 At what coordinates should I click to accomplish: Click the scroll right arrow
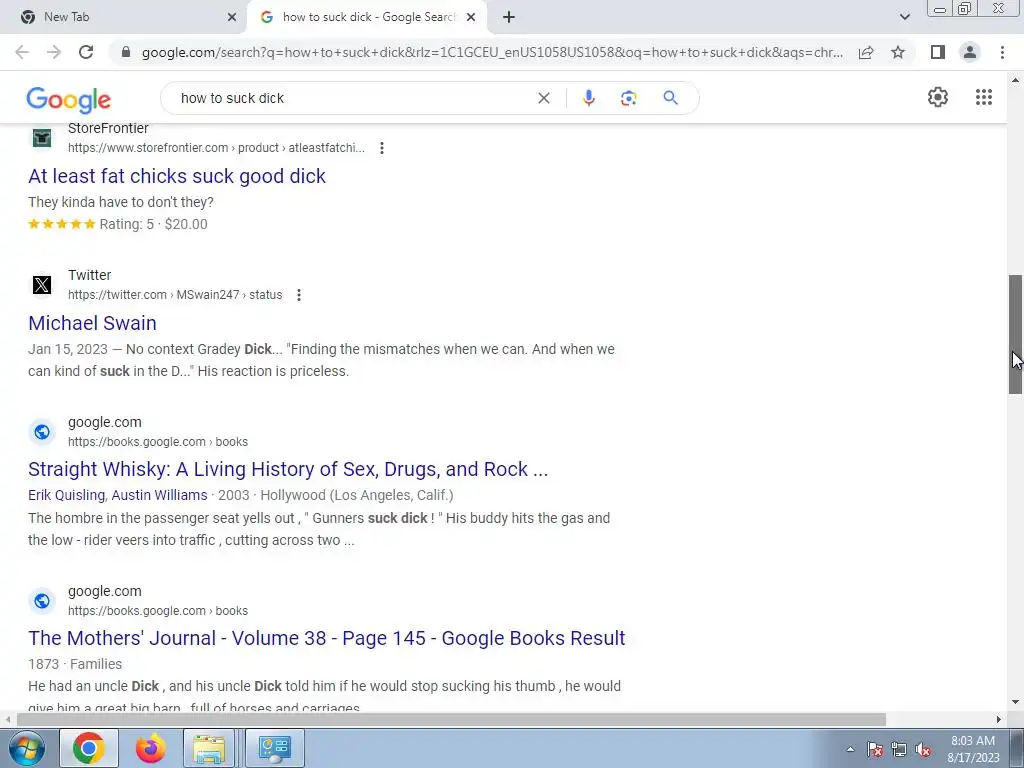tap(998, 719)
